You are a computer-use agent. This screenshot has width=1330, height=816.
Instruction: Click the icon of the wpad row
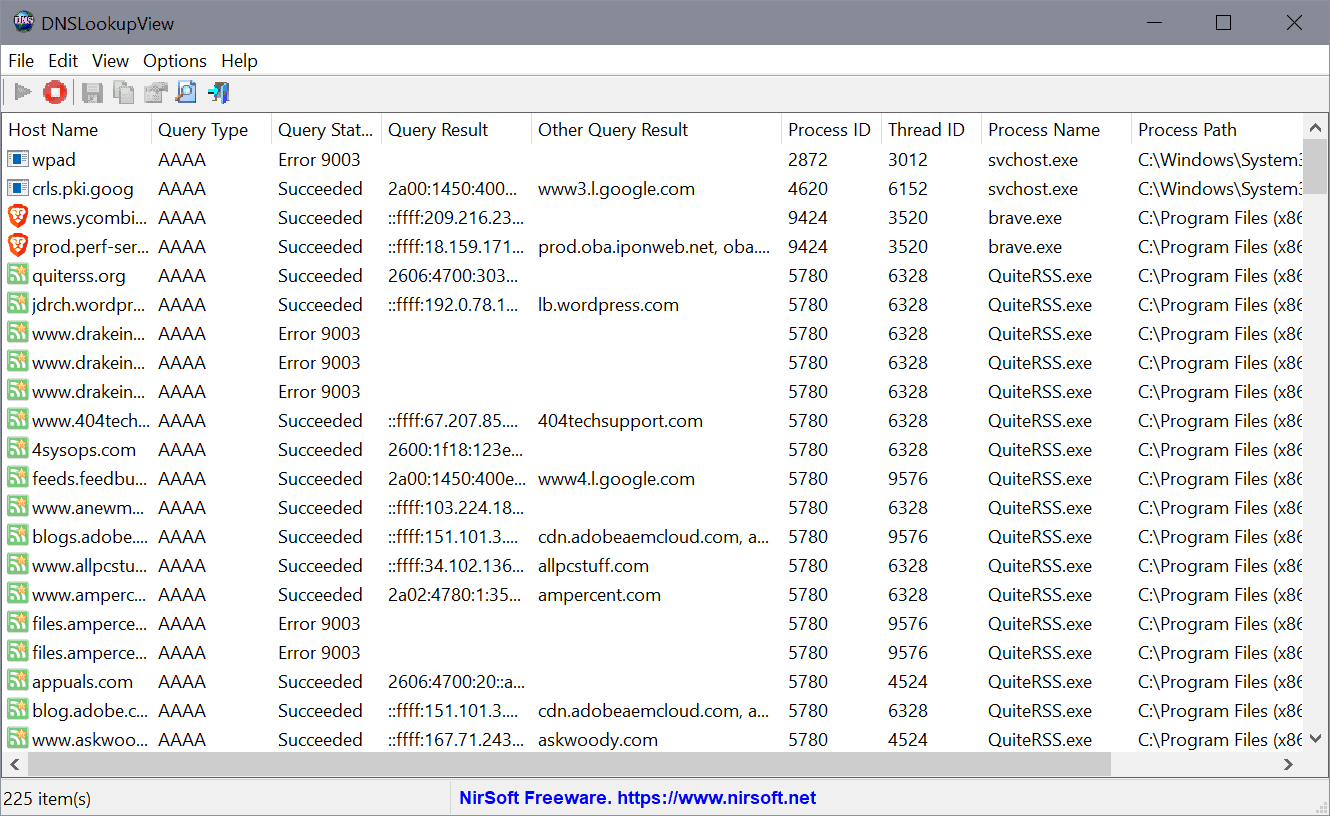coord(17,159)
